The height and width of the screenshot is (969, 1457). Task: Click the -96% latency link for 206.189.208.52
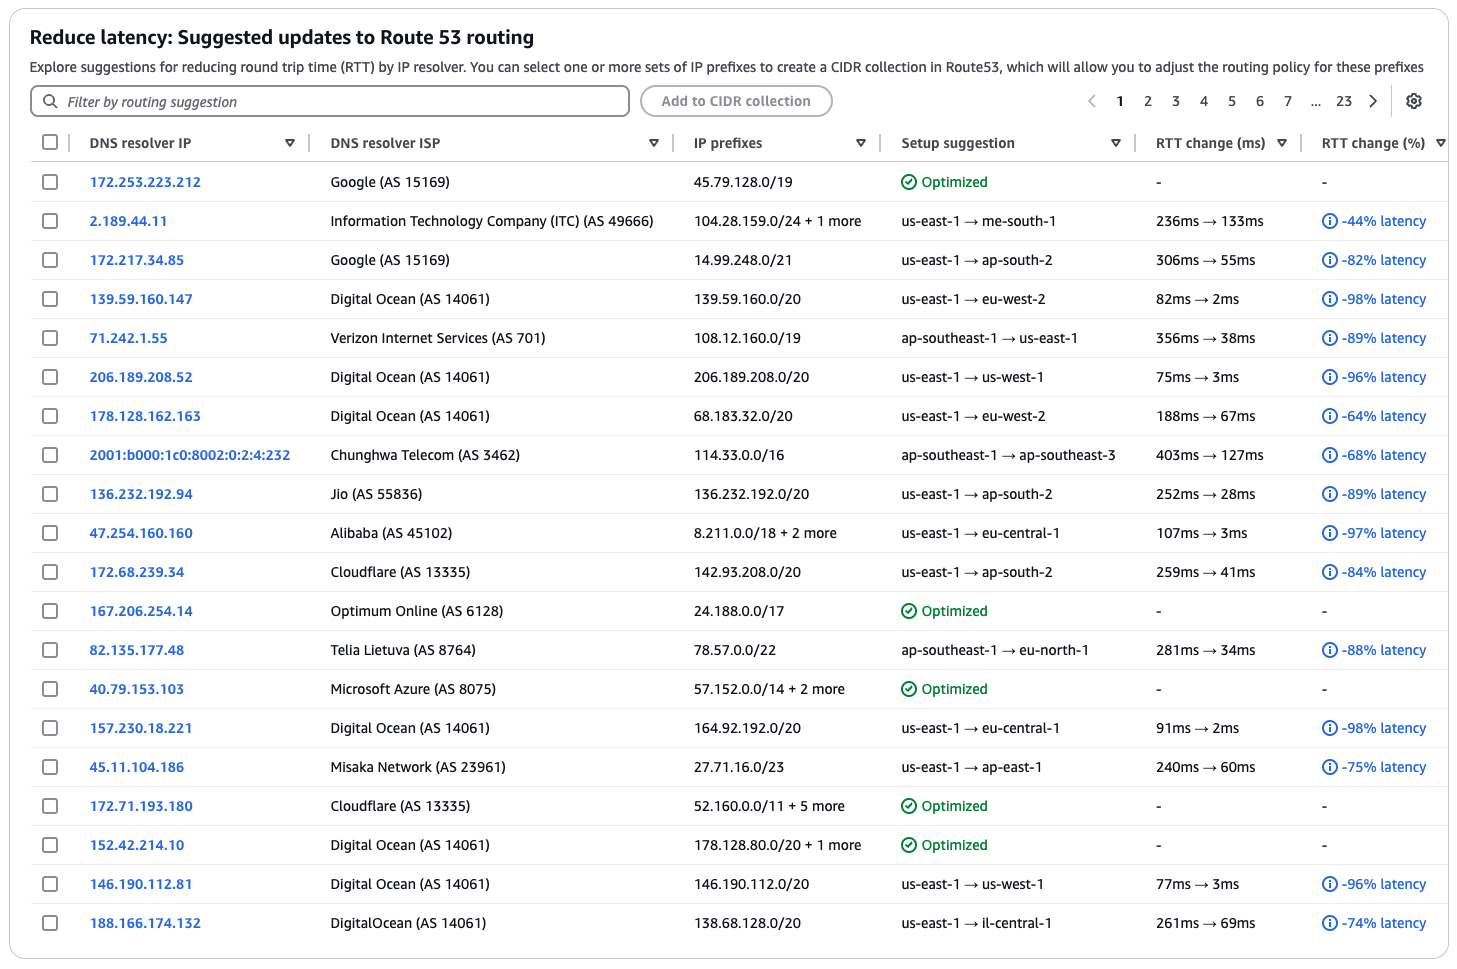point(1384,377)
